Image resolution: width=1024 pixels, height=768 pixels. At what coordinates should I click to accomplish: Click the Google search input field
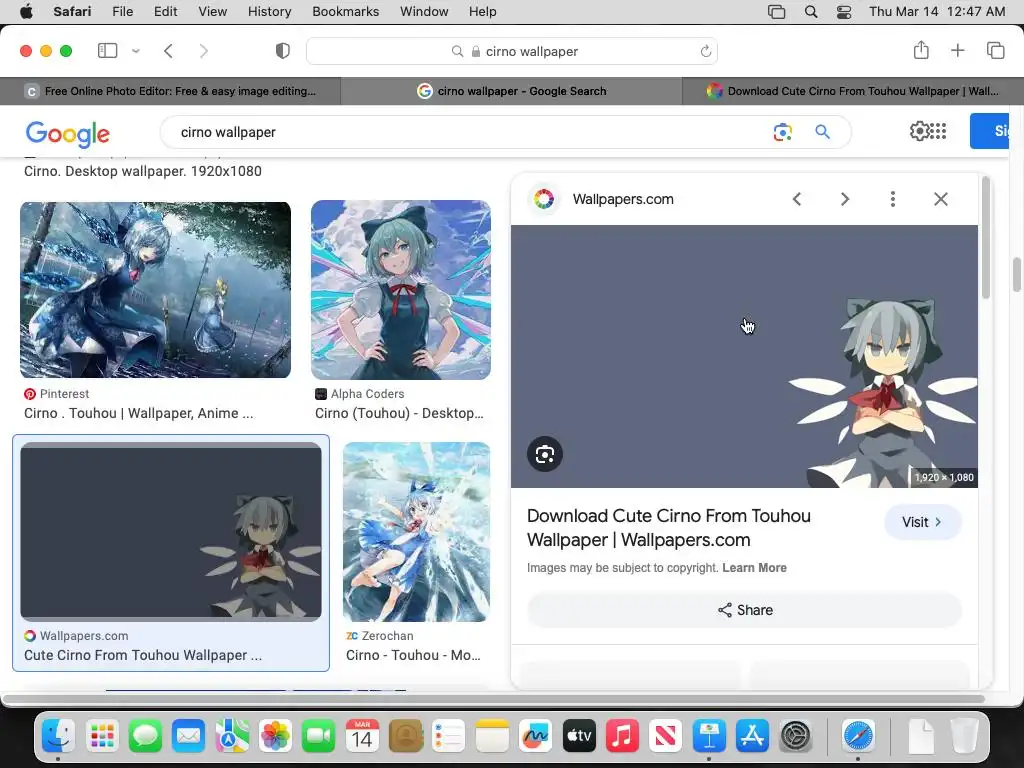click(x=470, y=132)
